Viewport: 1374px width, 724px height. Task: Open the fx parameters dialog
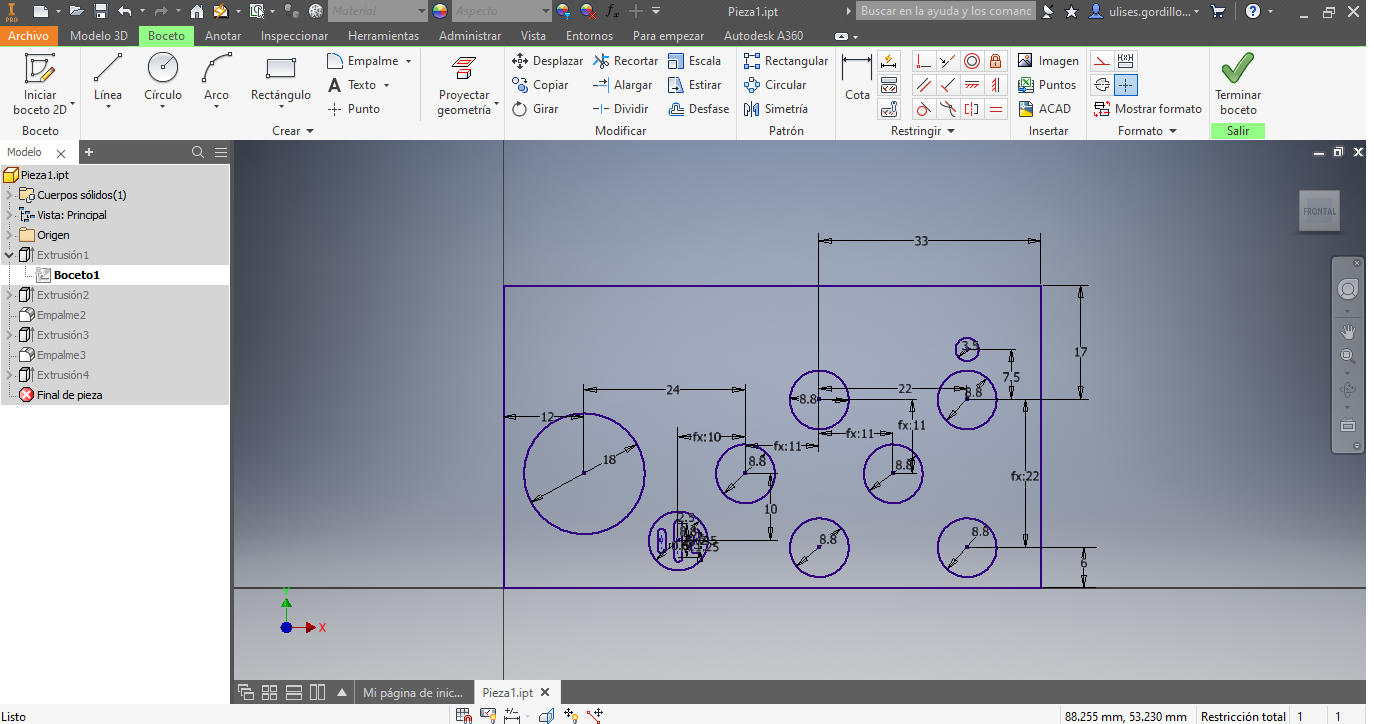pos(613,11)
